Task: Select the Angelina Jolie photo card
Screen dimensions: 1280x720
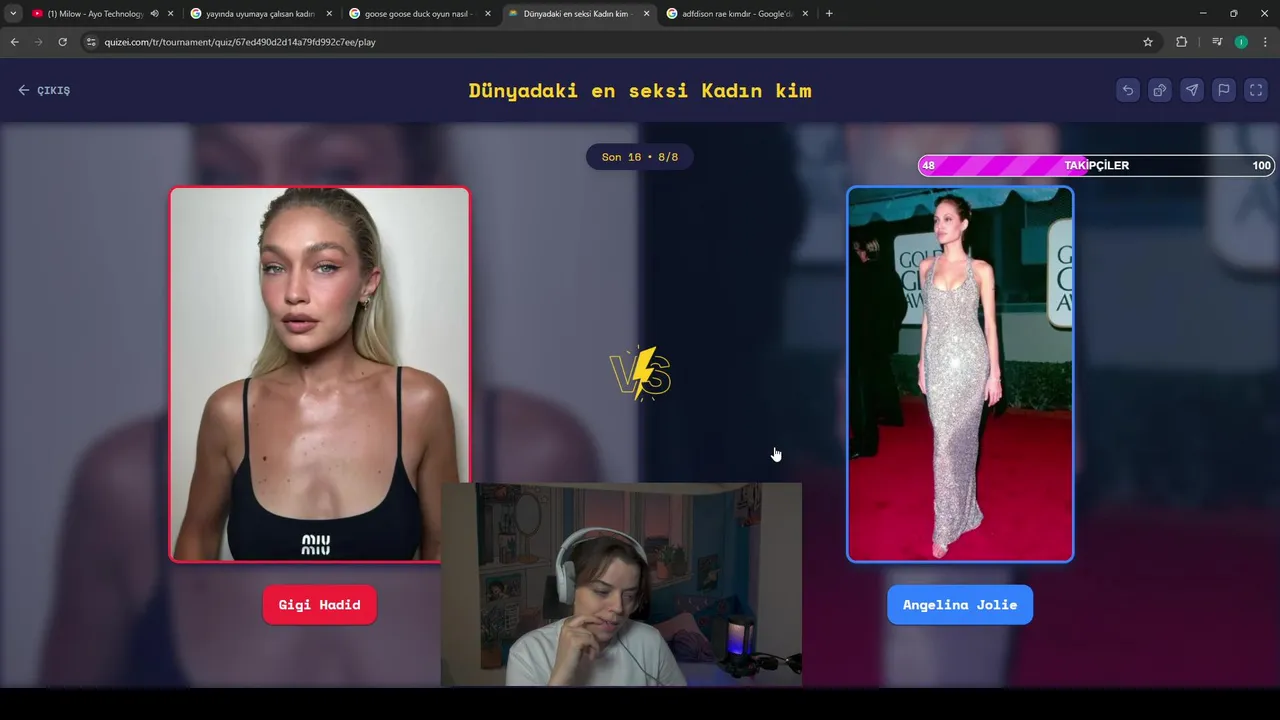Action: point(960,374)
